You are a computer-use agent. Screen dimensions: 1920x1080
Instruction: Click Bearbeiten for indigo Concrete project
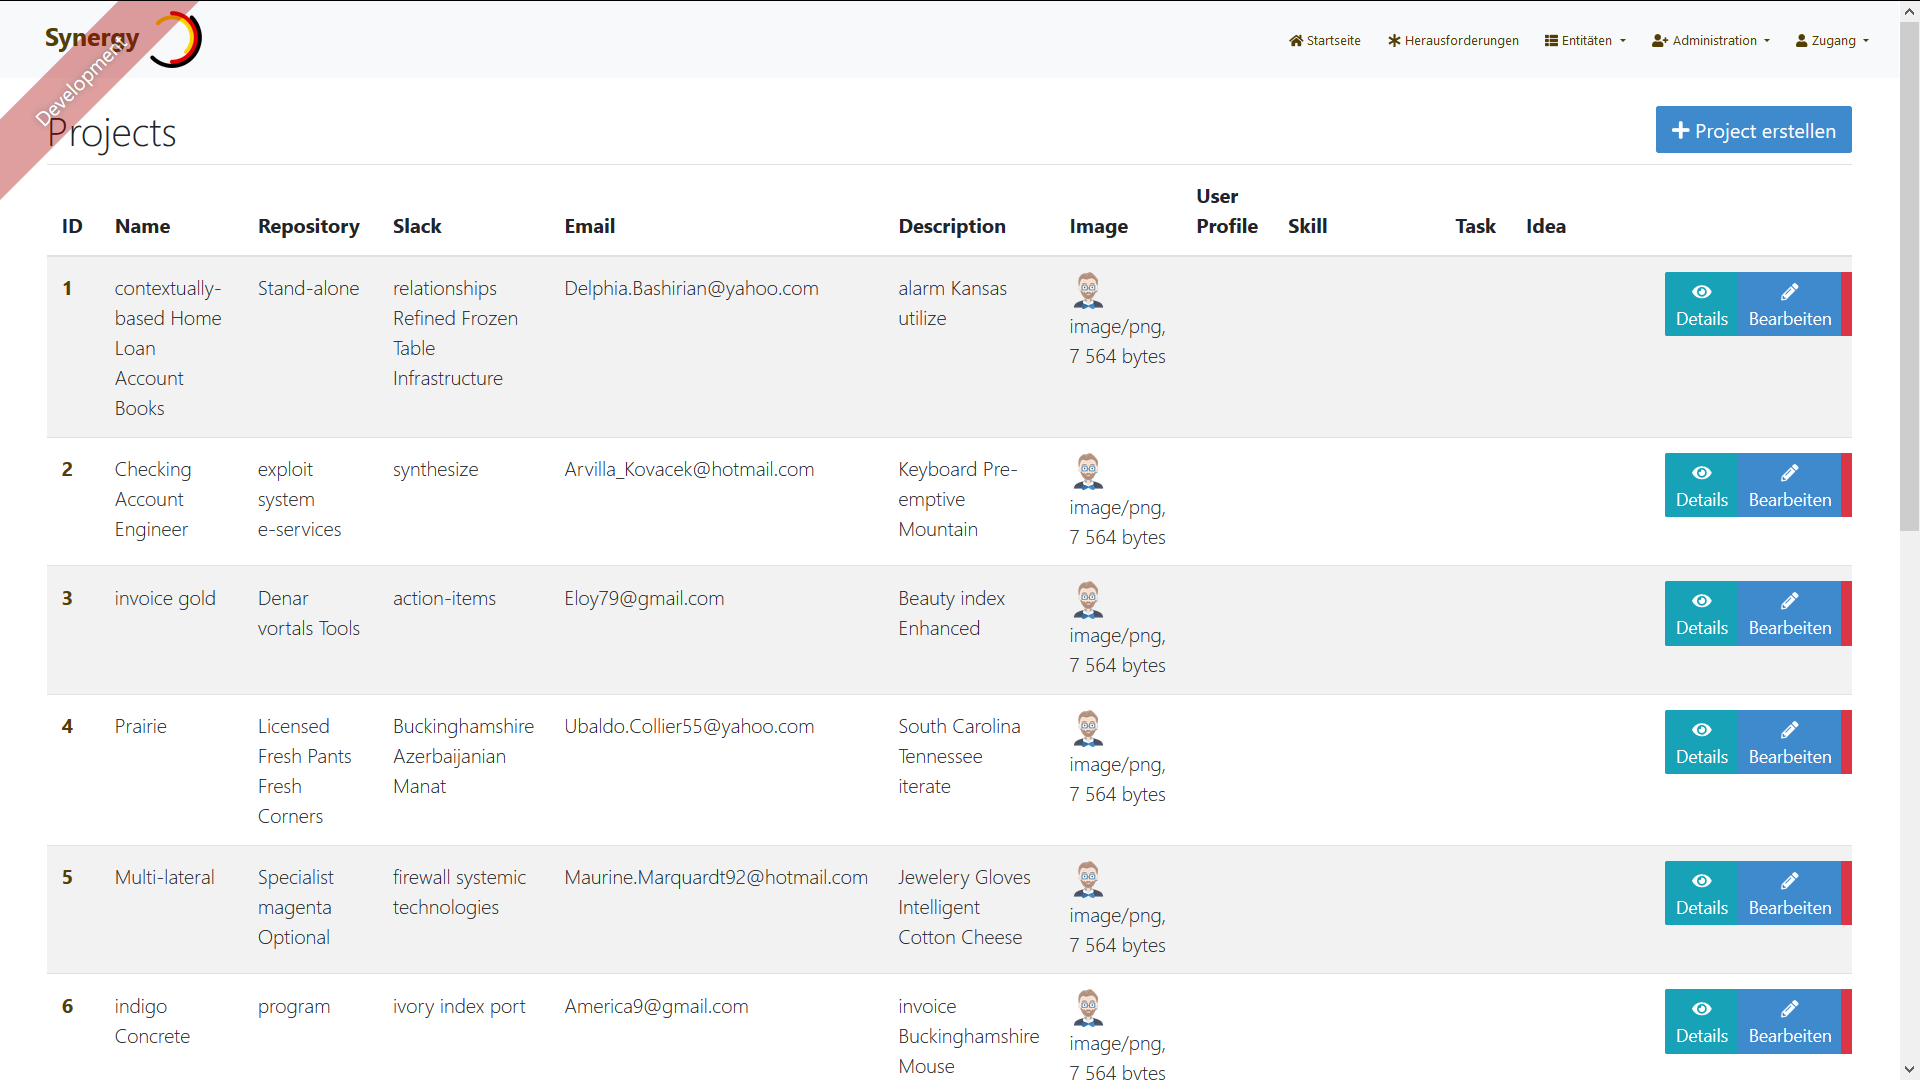click(1789, 1021)
